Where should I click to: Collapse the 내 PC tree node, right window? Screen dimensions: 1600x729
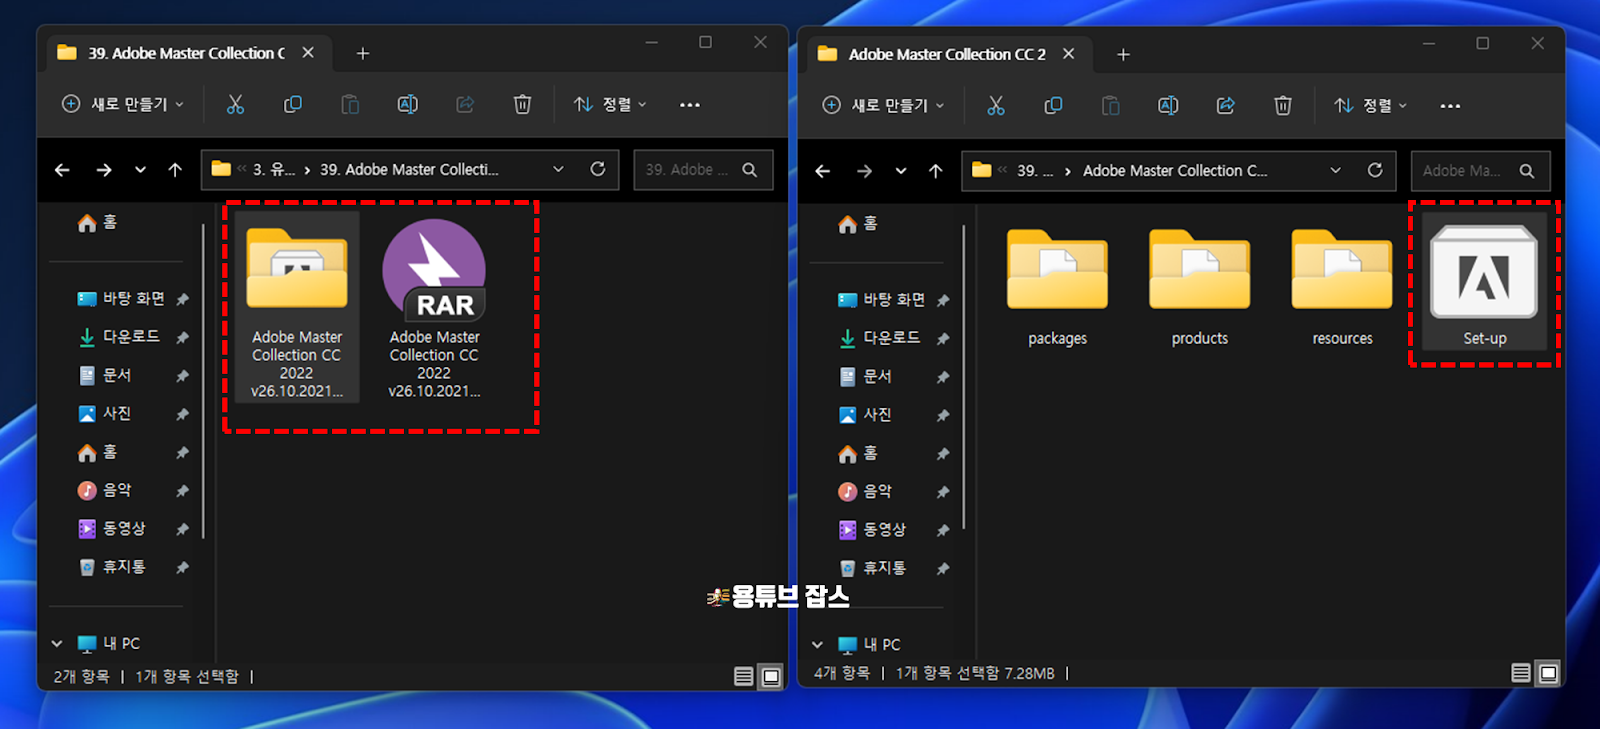[x=817, y=644]
